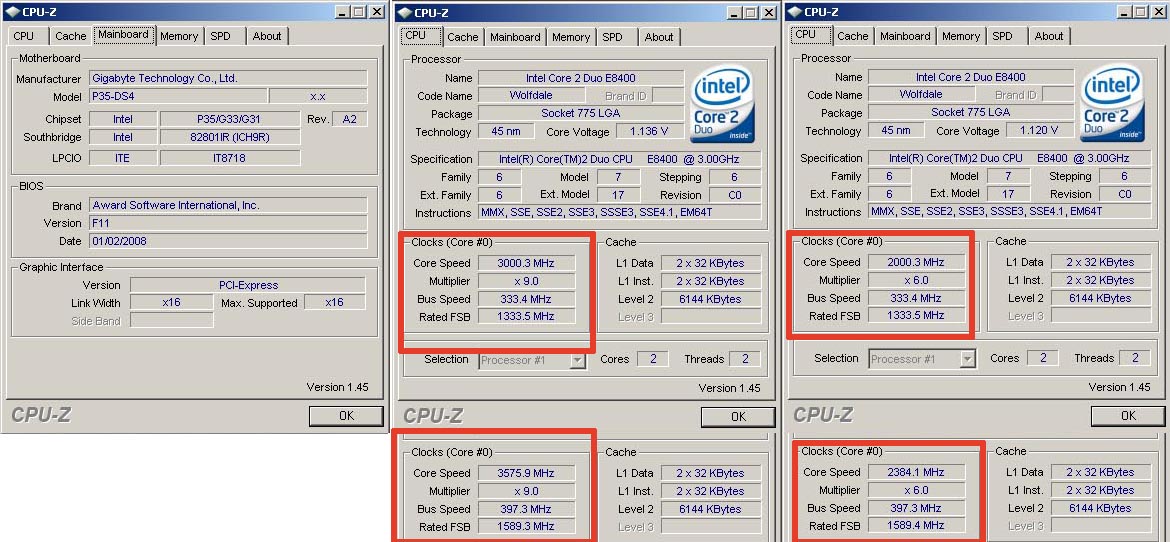Click chipset value 'P35/G33/G31'

click(231, 119)
